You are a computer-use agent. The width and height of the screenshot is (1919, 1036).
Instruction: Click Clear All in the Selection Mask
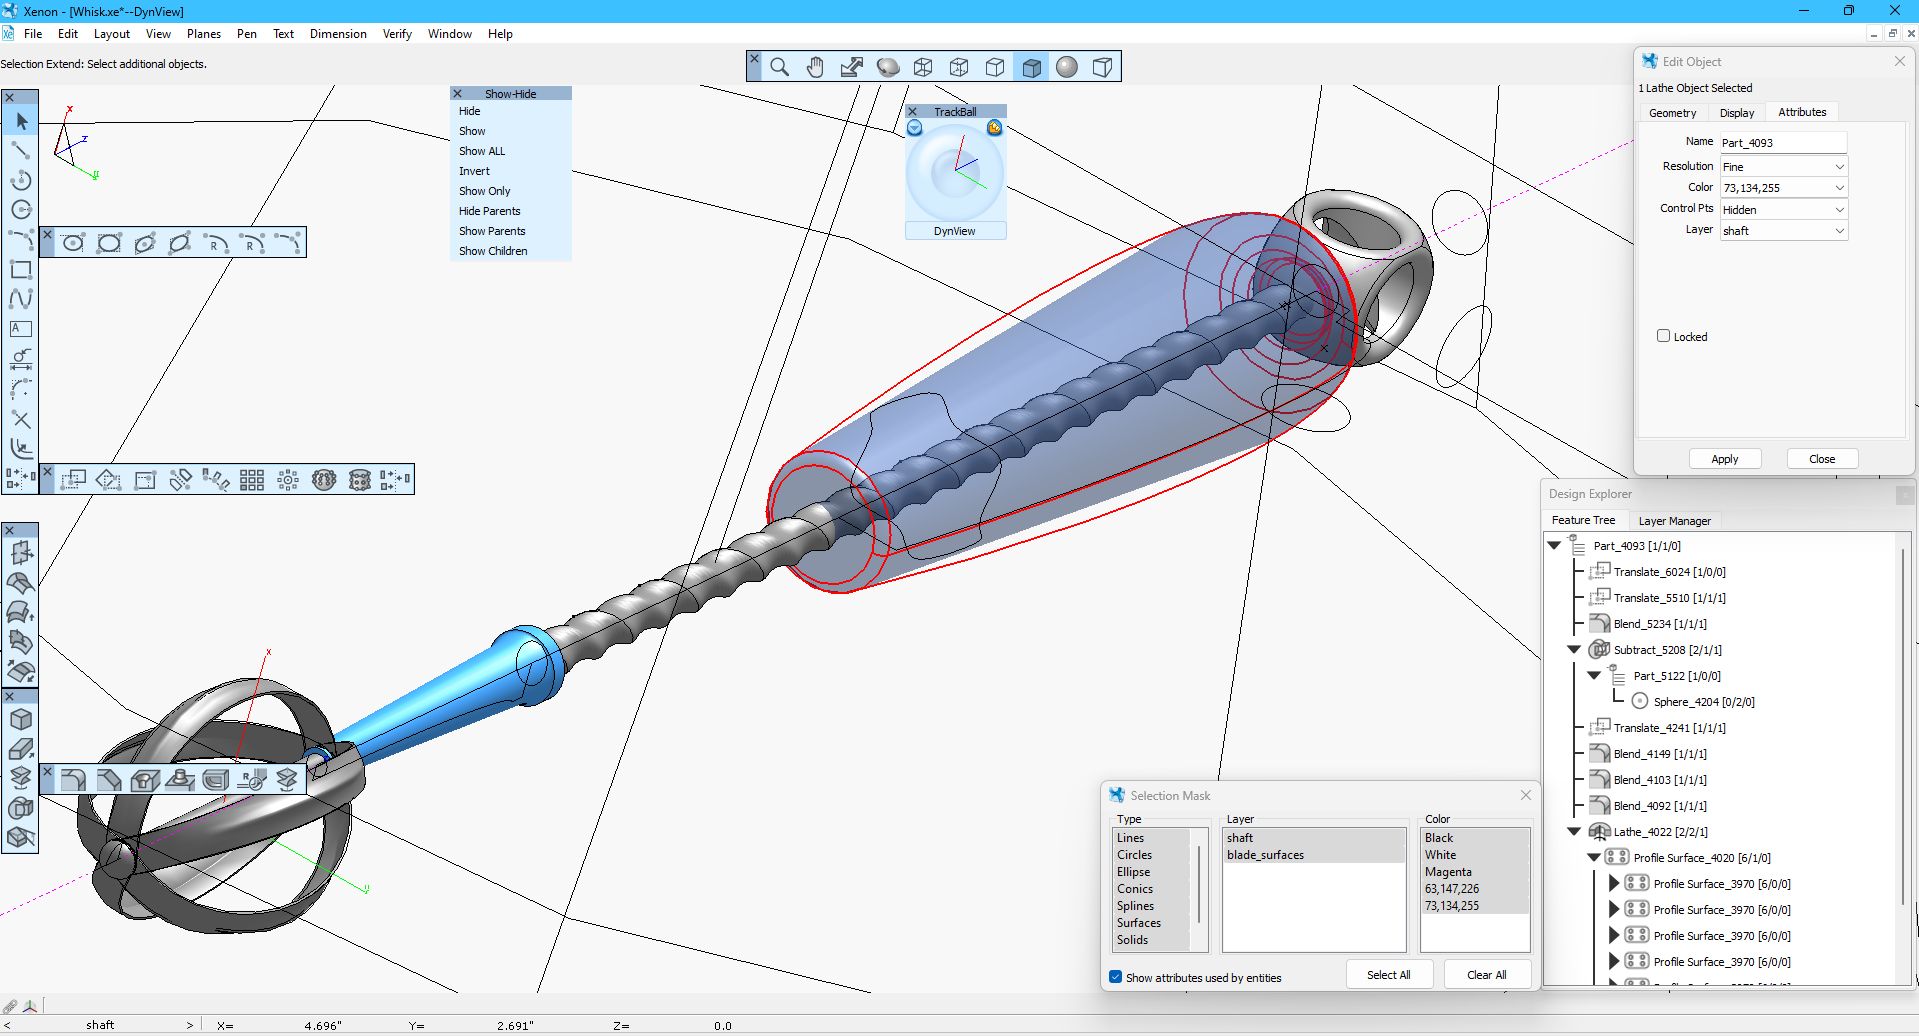click(1486, 973)
